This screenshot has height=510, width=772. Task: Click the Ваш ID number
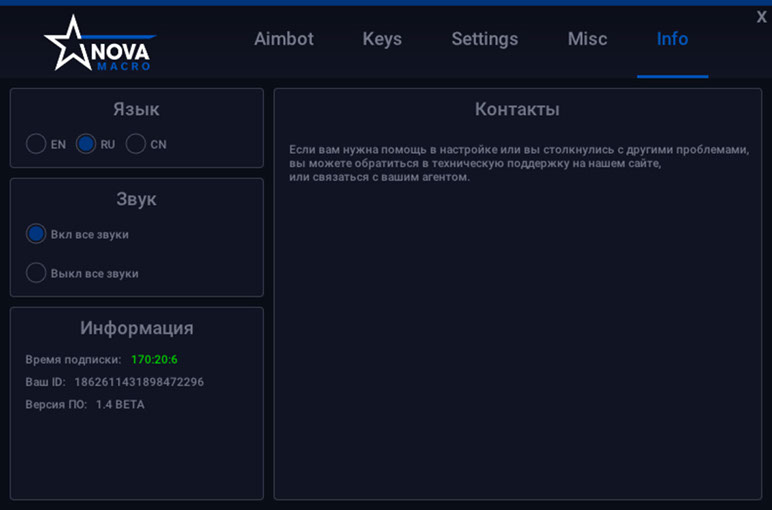click(x=139, y=382)
